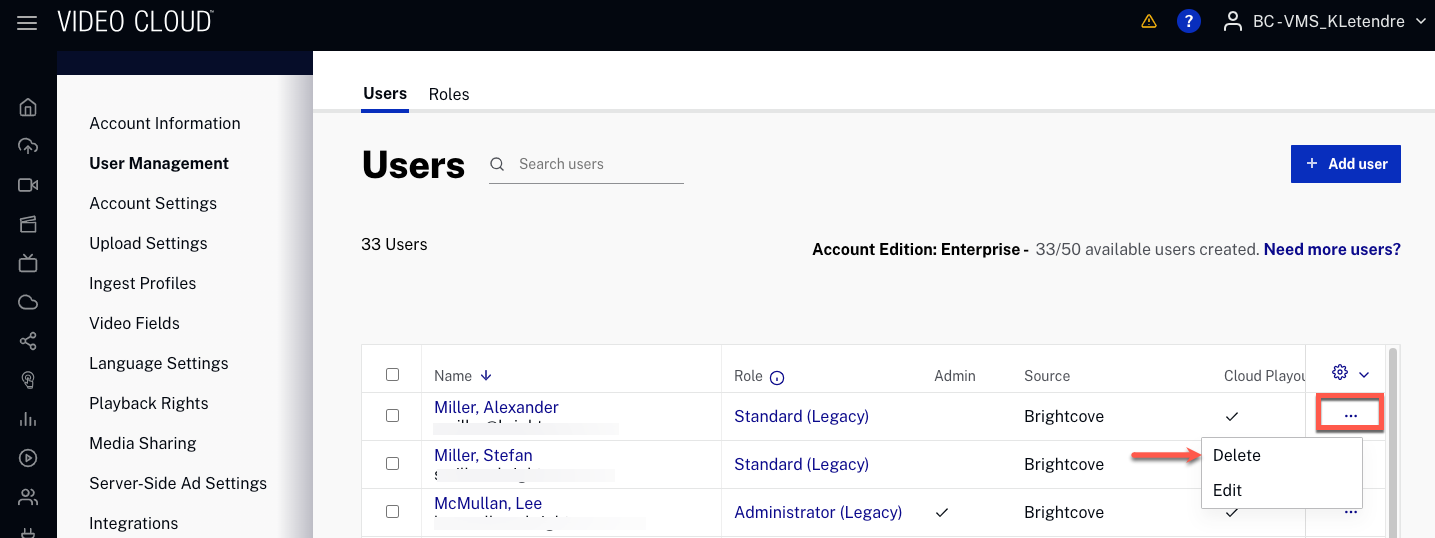Switch to the Roles tab
Viewport: 1435px width, 538px height.
click(x=449, y=94)
